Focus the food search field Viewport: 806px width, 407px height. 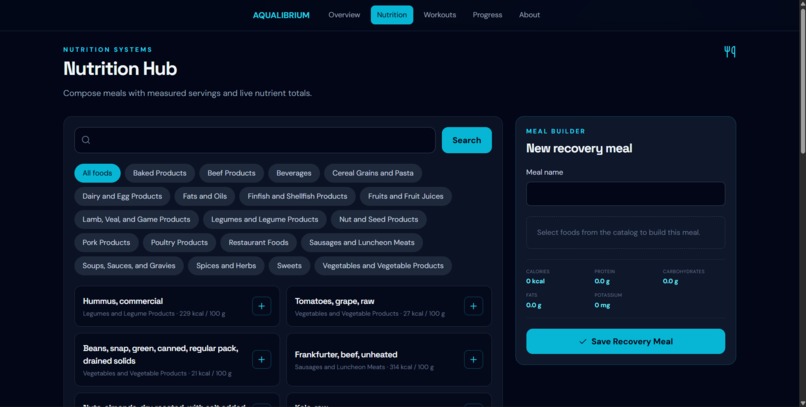coord(254,140)
